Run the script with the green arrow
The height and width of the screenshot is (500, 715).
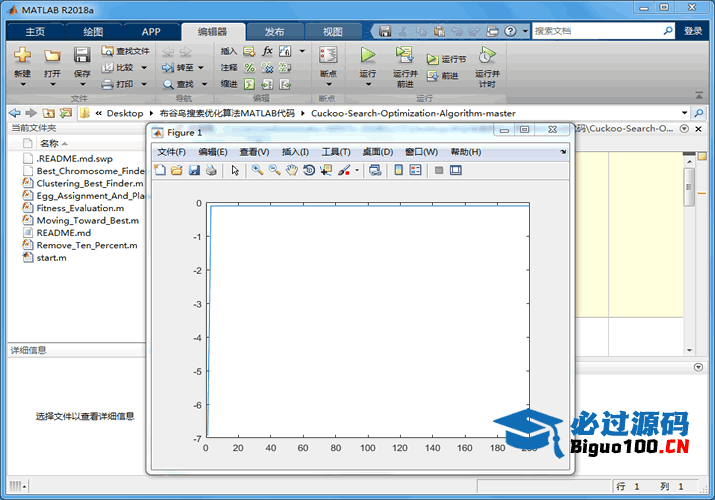pyautogui.click(x=368, y=55)
